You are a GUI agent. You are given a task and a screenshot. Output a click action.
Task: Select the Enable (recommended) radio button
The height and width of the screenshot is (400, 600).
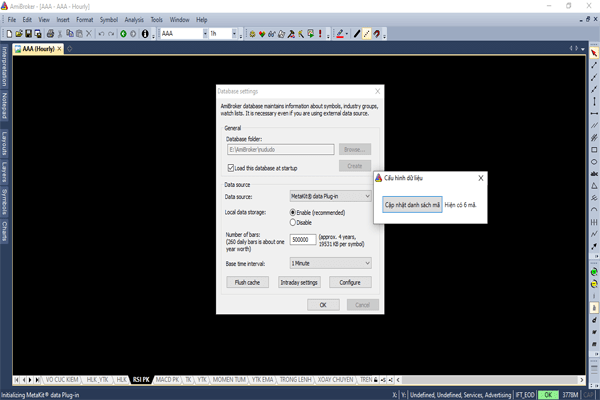pos(293,212)
